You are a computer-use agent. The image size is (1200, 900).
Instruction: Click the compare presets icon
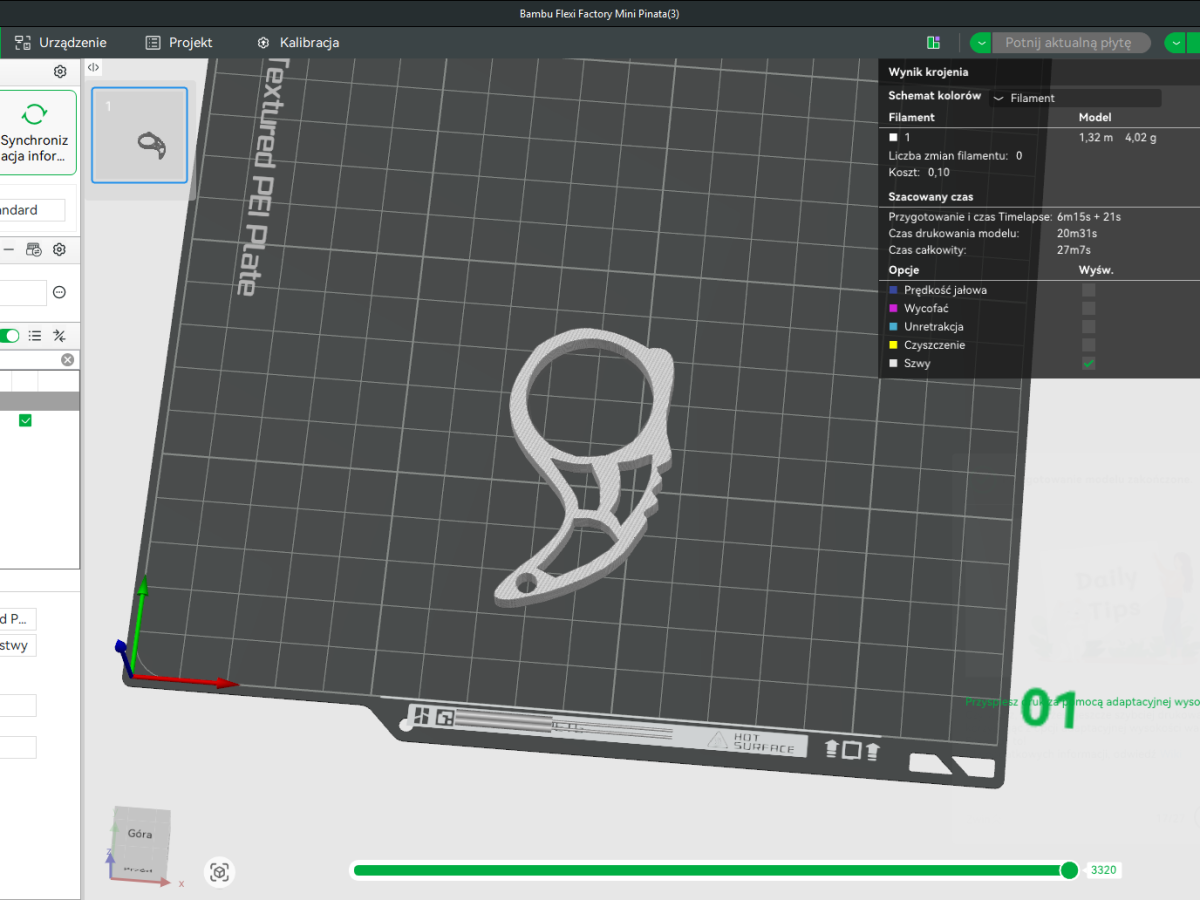(59, 336)
